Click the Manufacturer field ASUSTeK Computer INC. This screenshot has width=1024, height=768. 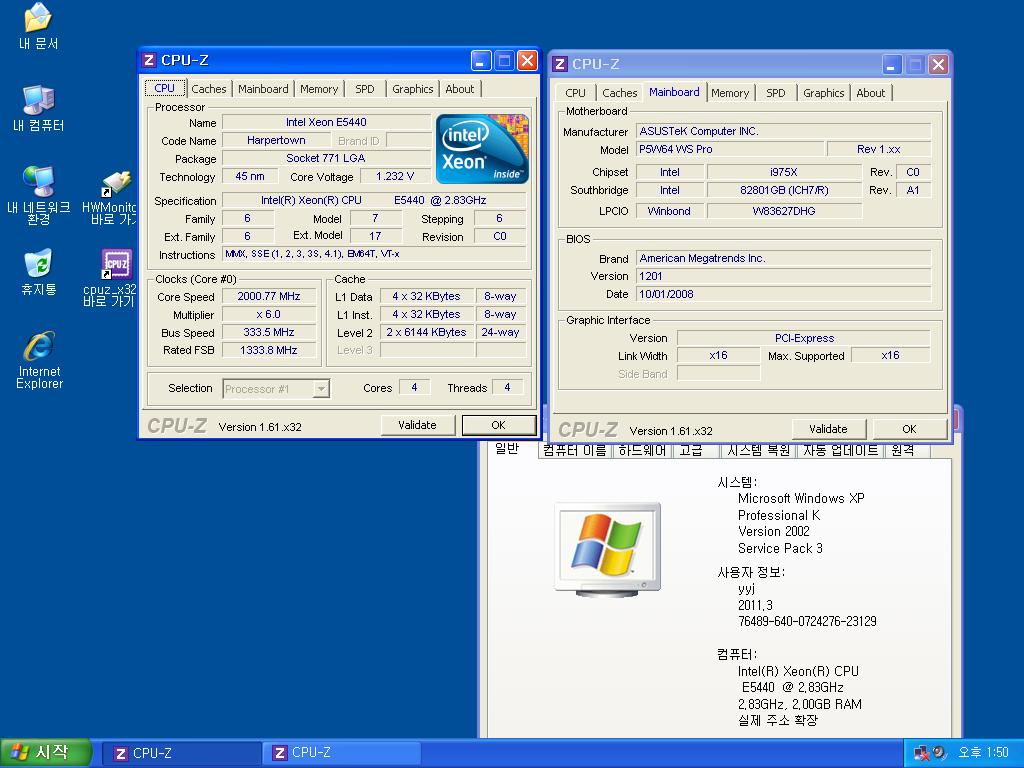784,131
